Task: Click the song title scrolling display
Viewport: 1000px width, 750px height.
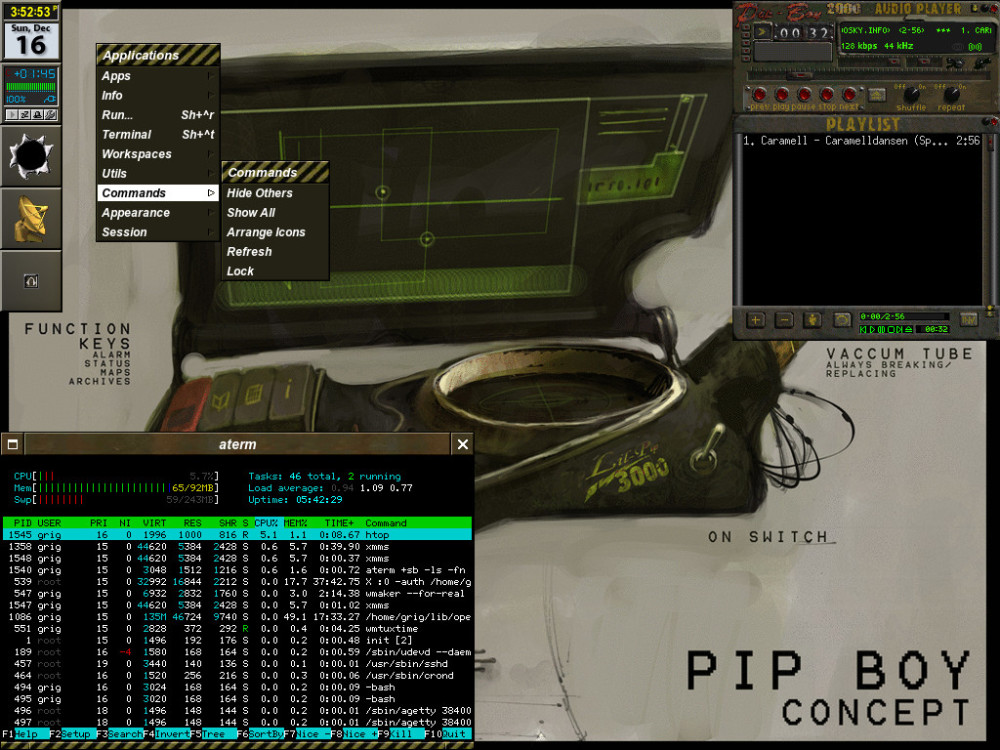Action: click(x=916, y=30)
